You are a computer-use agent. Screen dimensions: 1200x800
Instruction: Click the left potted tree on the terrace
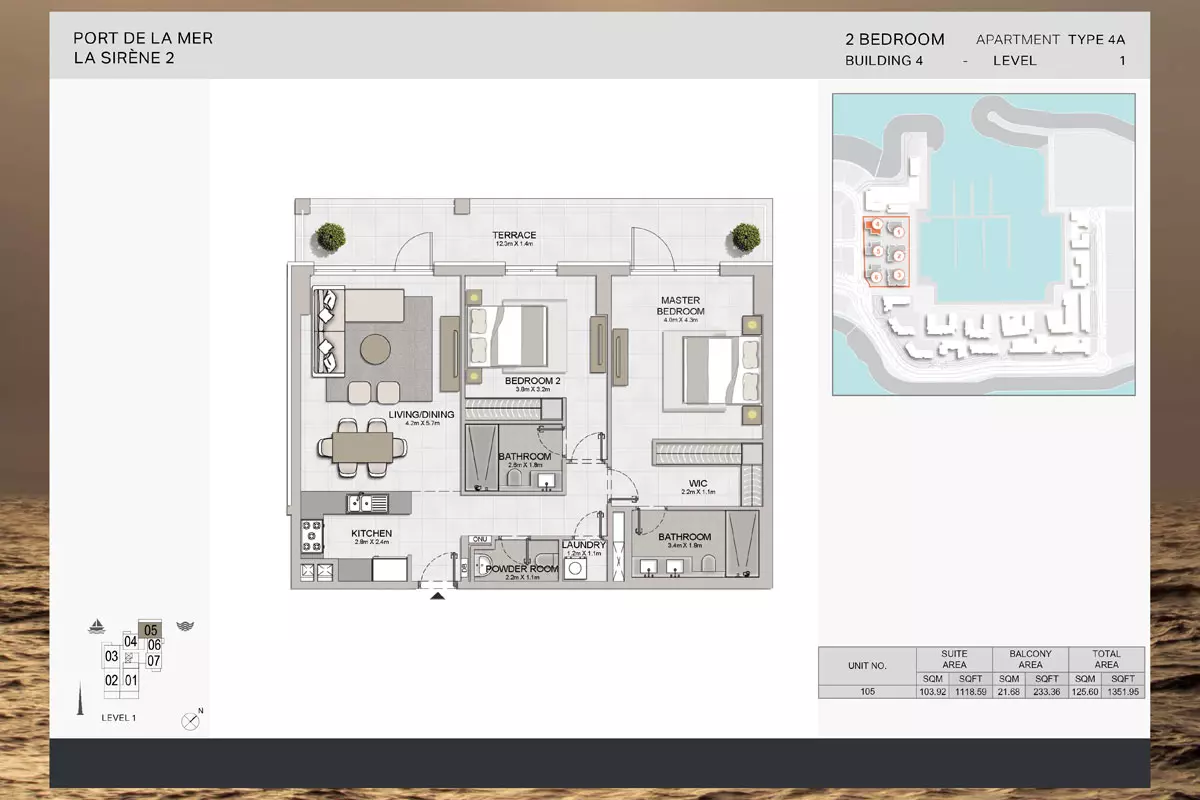click(x=329, y=237)
